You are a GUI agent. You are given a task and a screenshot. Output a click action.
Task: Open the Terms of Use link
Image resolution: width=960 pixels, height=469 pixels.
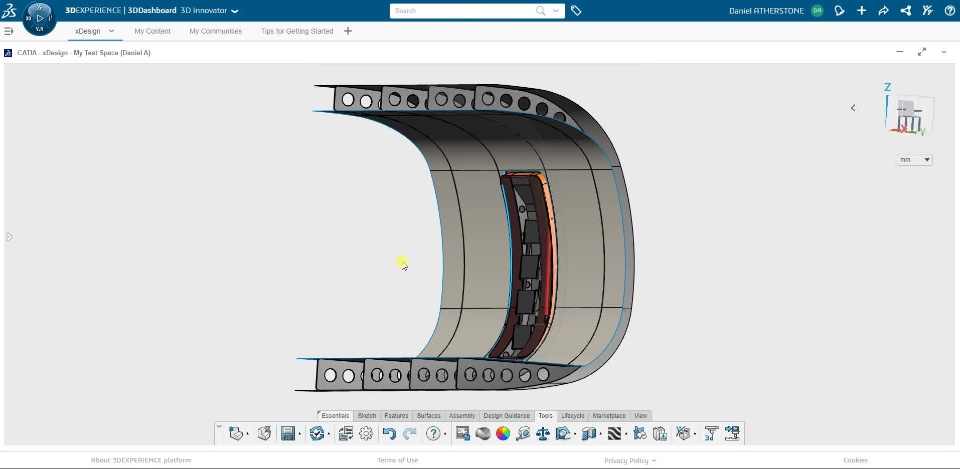point(397,460)
